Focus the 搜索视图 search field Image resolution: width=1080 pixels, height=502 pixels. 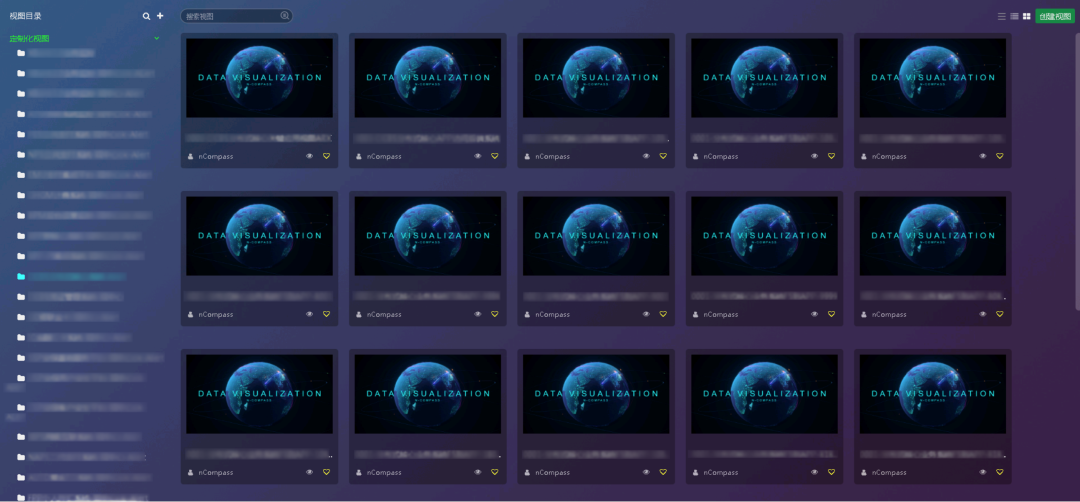(236, 16)
